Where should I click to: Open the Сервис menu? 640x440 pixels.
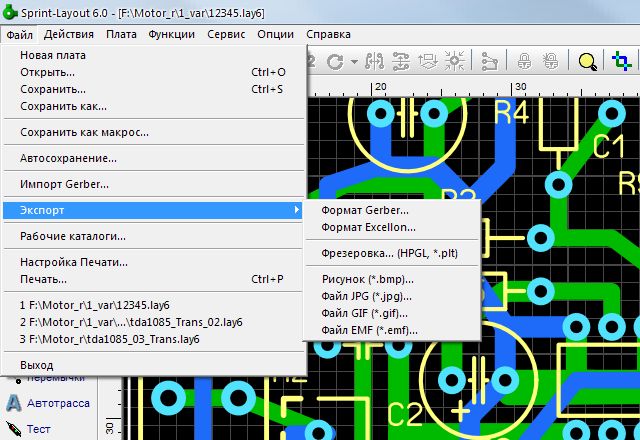click(226, 34)
